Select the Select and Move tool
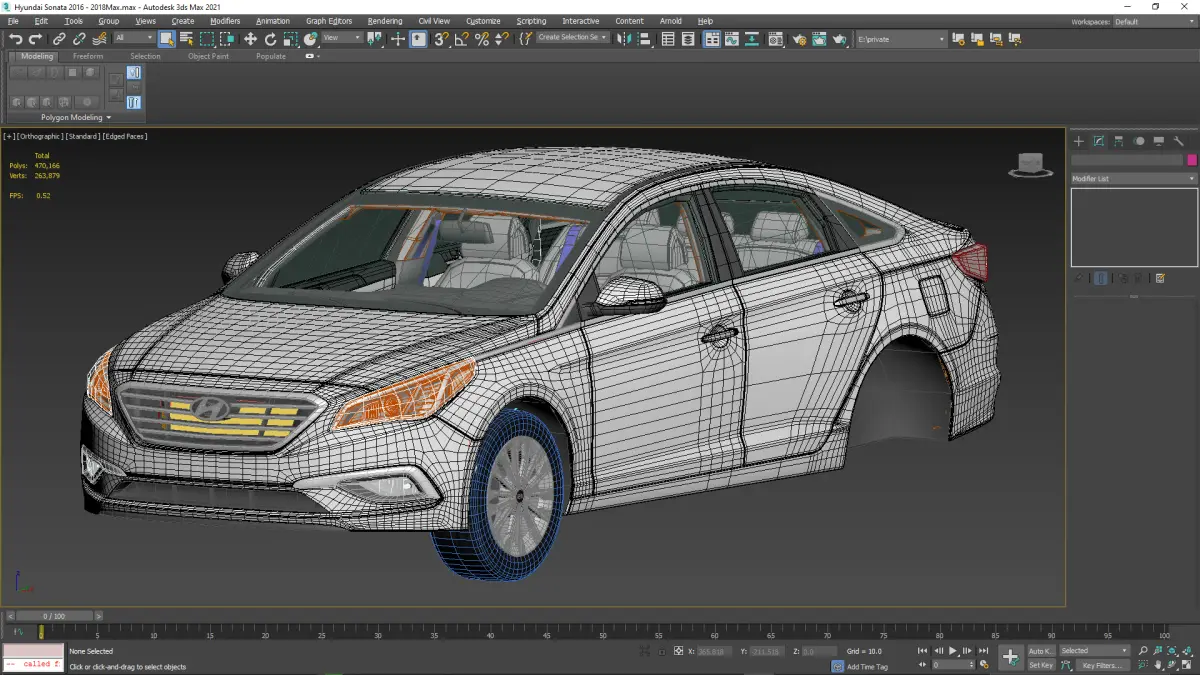This screenshot has height=675, width=1200. click(x=250, y=39)
